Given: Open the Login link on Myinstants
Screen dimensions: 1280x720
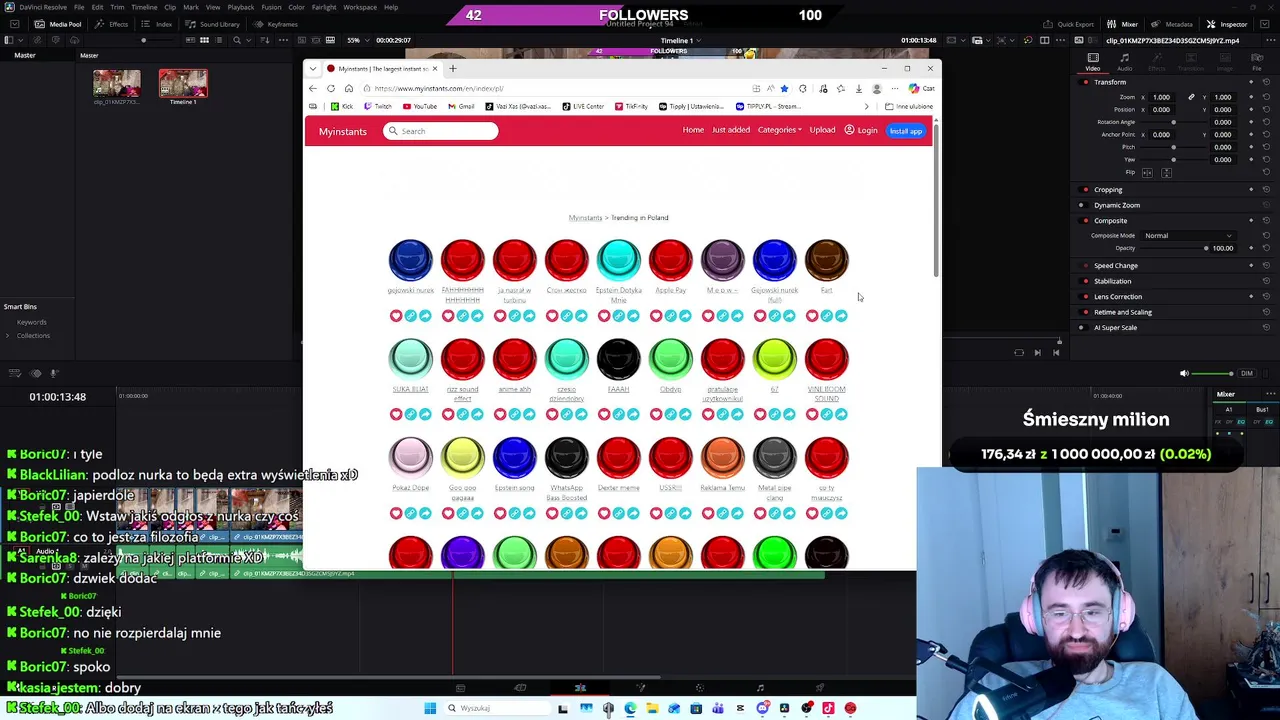Looking at the screenshot, I should tap(861, 130).
